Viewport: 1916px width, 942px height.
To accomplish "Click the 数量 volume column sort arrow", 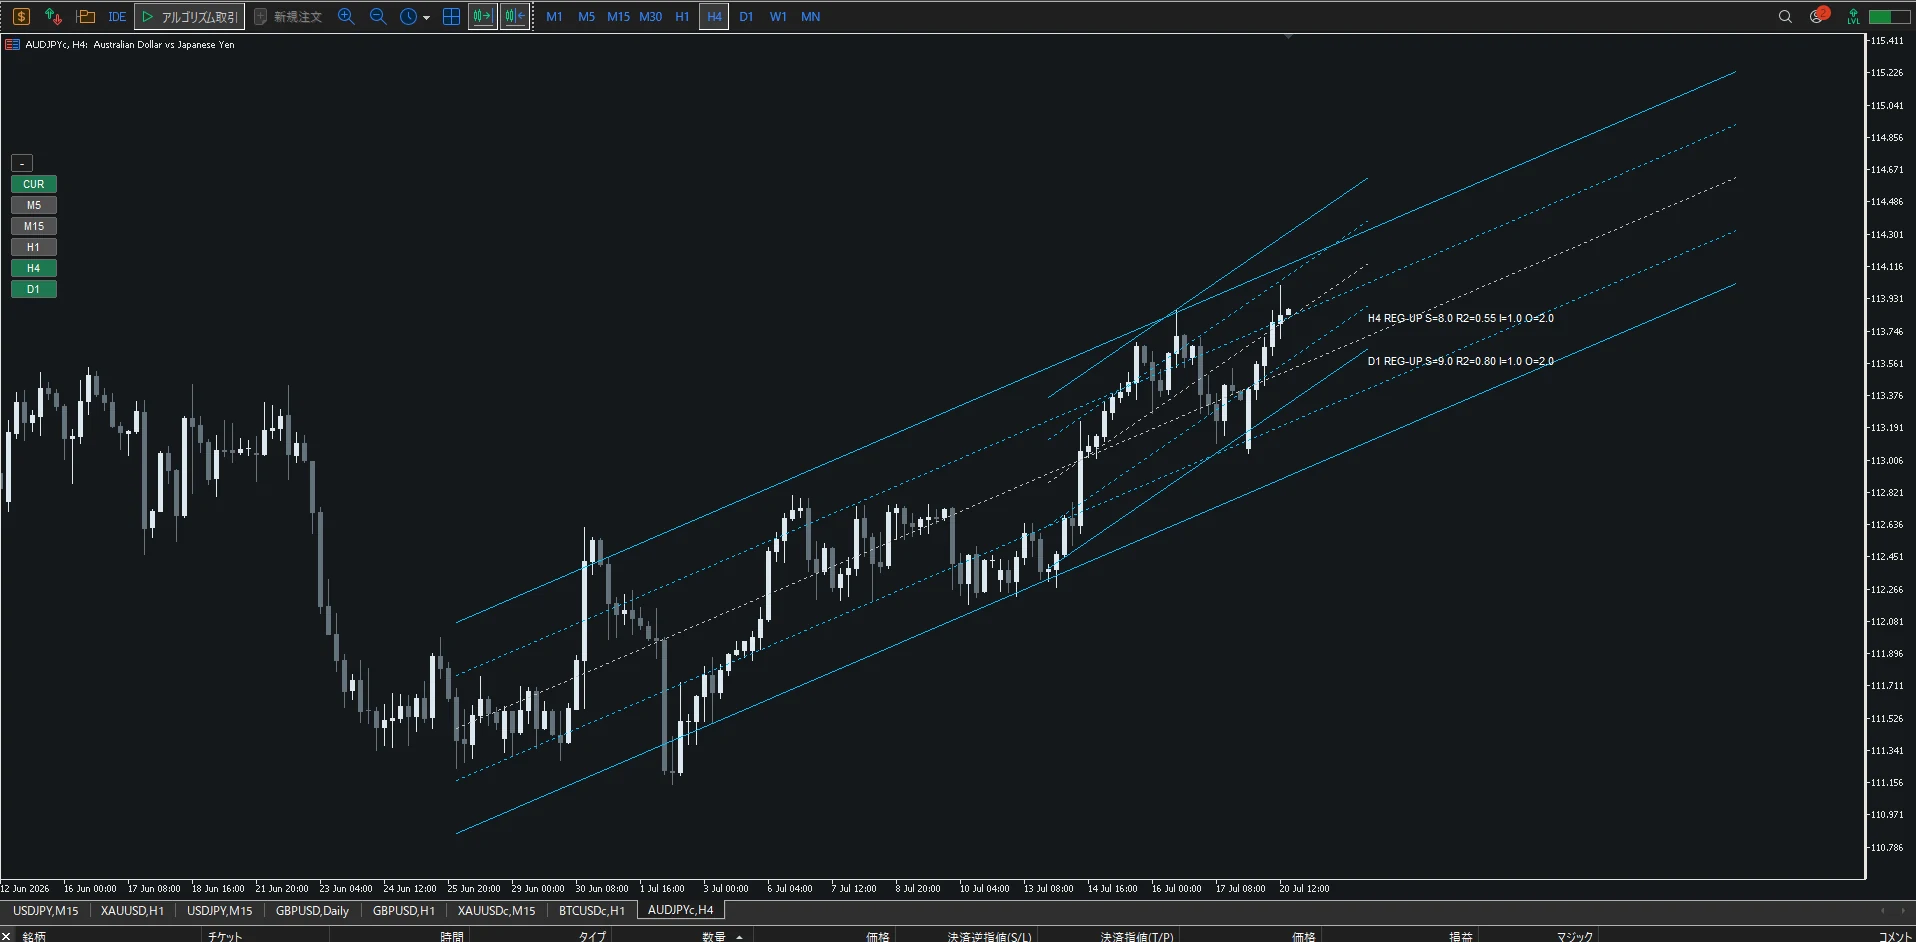I will pyautogui.click(x=739, y=936).
